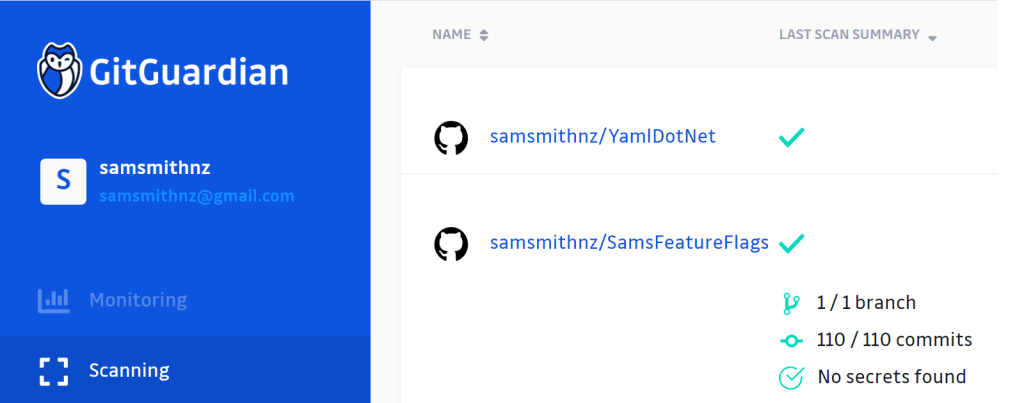Click the samsmithnz account name
This screenshot has height=403, width=1024.
click(155, 168)
